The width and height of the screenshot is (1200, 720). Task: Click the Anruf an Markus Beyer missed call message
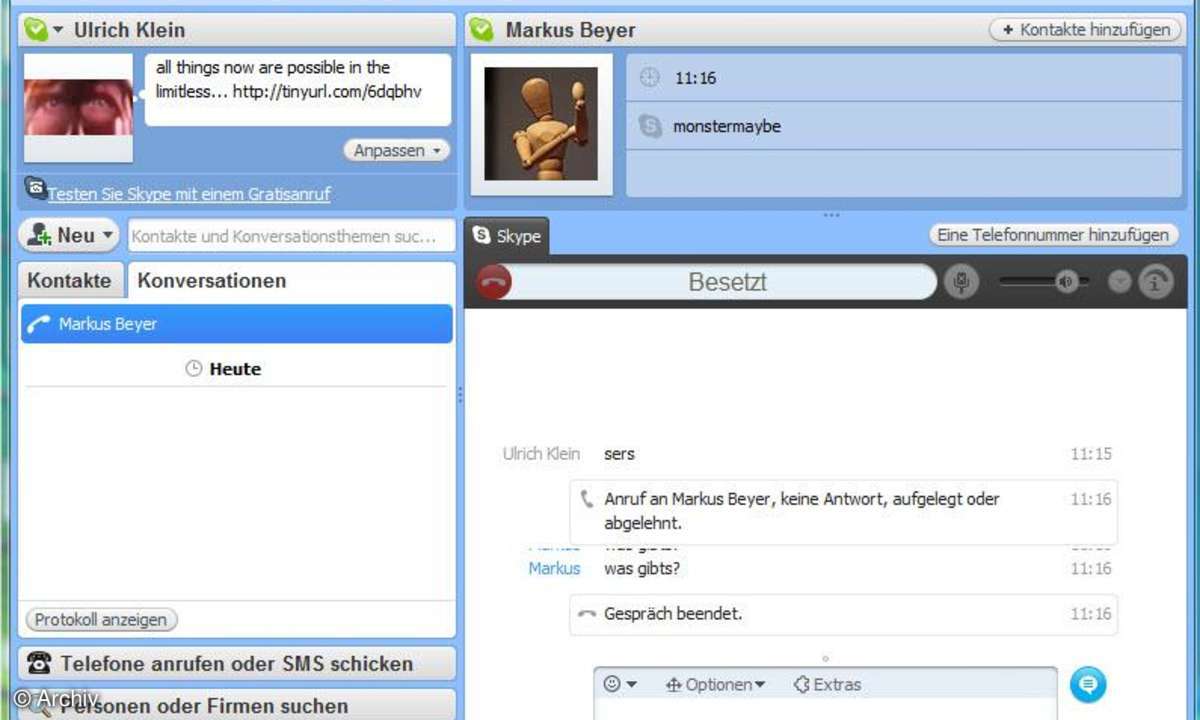point(843,512)
